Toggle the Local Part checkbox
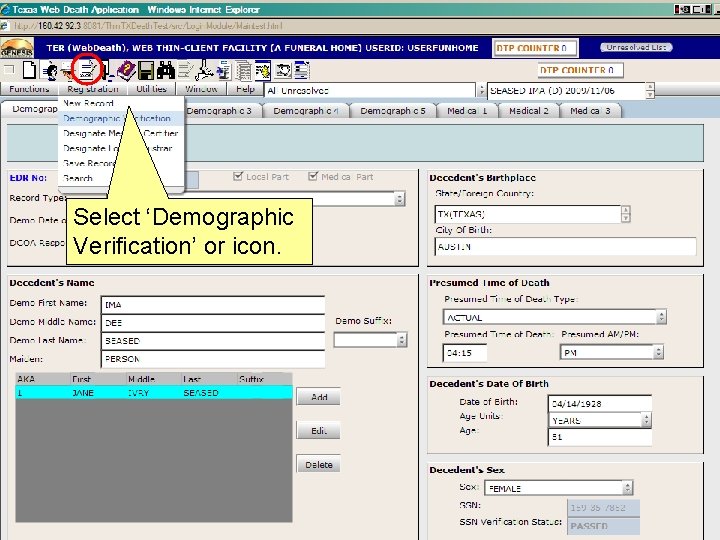This screenshot has width=720, height=540. (237, 176)
